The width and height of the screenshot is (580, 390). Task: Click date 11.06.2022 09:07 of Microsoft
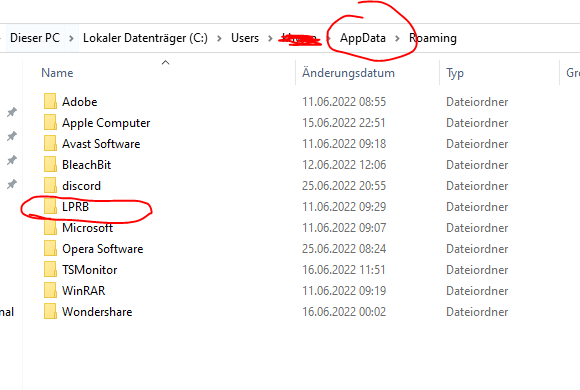[344, 228]
